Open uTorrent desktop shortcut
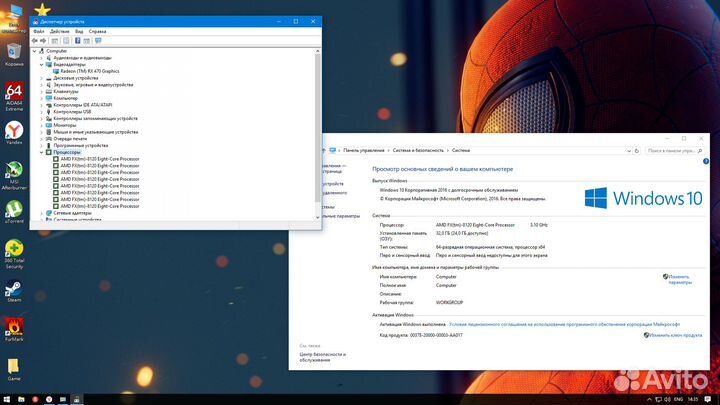The width and height of the screenshot is (720, 405). coord(14,212)
